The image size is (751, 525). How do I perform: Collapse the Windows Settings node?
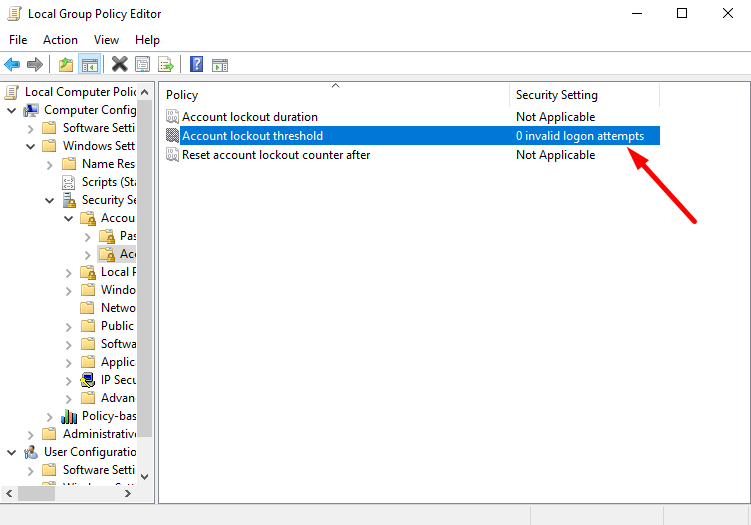tap(31, 147)
